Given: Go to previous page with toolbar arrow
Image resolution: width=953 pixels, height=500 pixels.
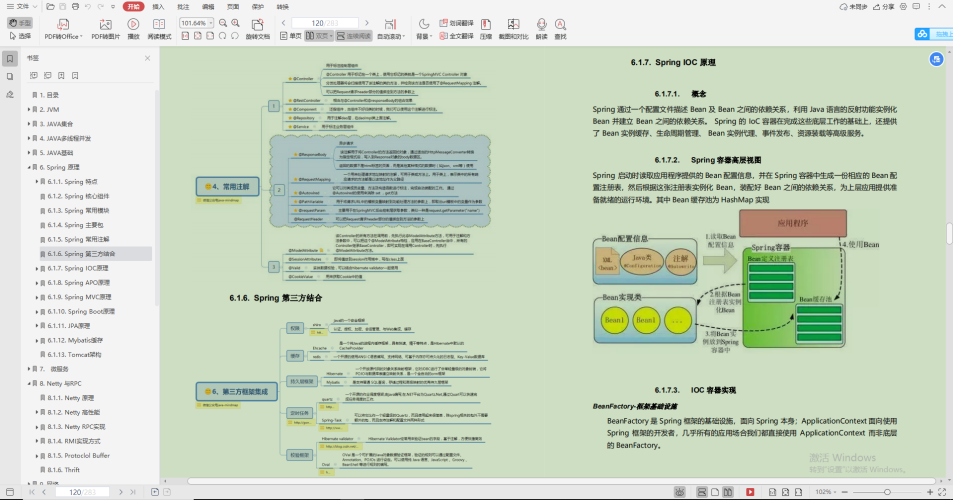Looking at the screenshot, I should tap(284, 23).
